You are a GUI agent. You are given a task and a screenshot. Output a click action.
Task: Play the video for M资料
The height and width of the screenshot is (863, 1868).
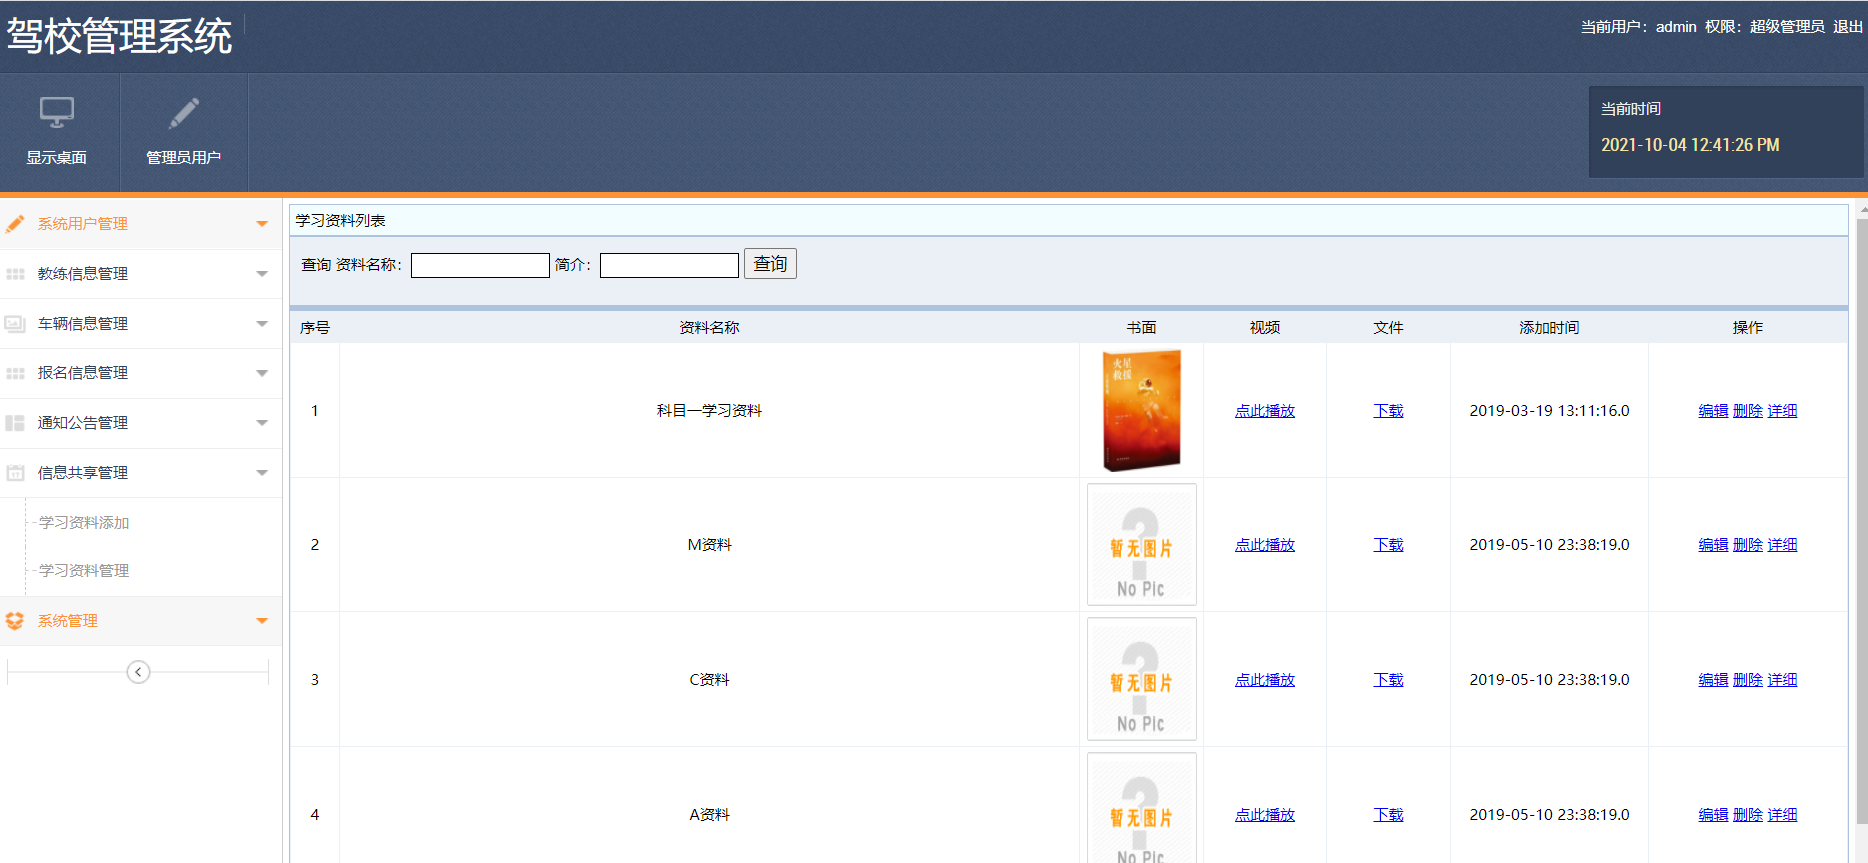click(1265, 545)
